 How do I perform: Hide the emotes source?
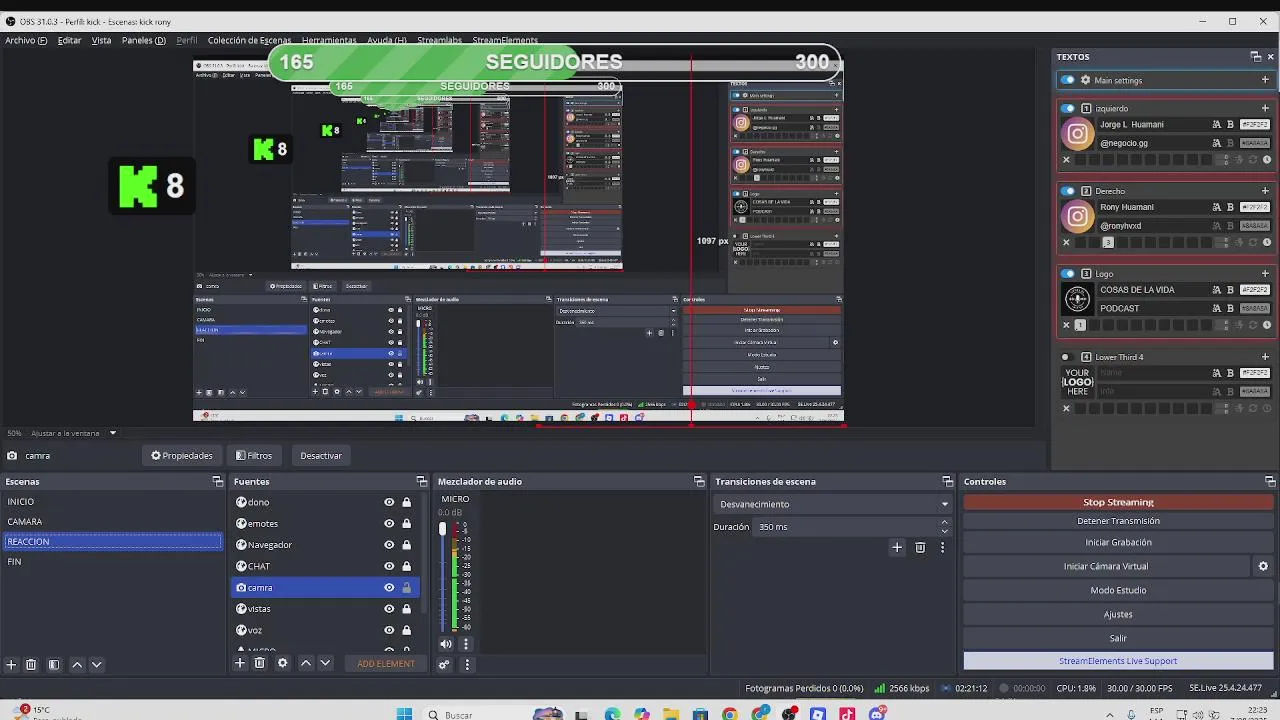click(x=389, y=523)
